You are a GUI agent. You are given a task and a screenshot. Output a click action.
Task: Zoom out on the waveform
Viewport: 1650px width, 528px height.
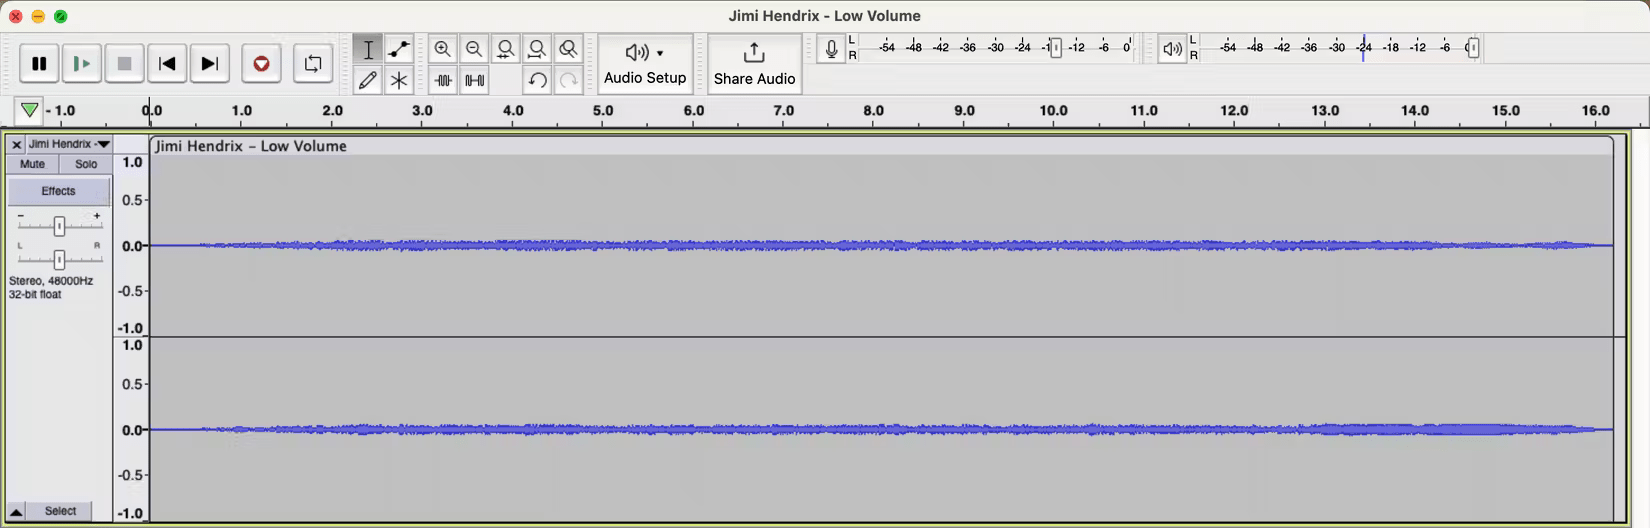click(475, 49)
